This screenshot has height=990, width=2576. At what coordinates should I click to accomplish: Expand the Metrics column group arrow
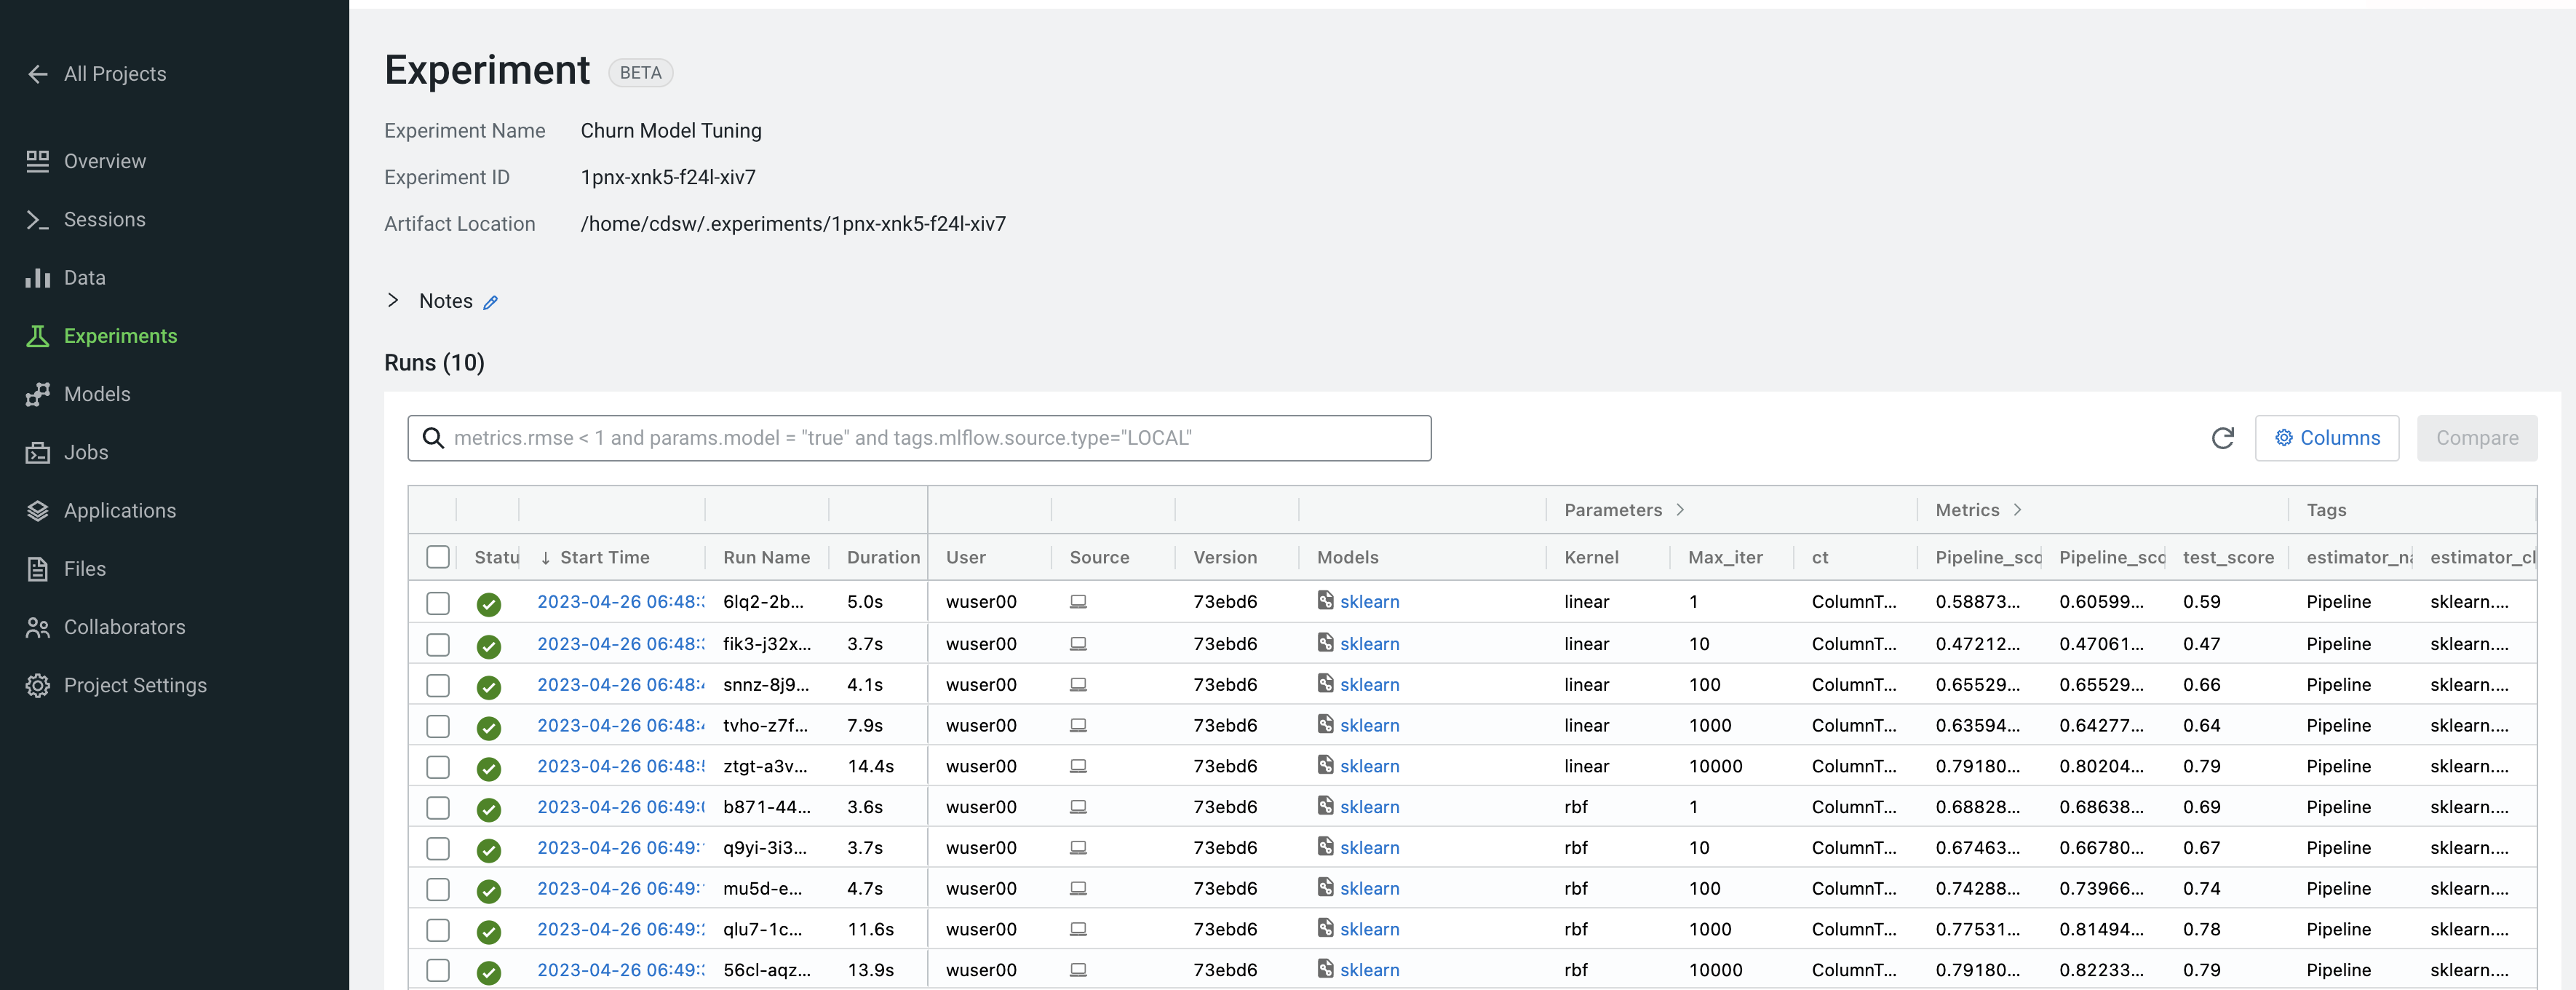pyautogui.click(x=2017, y=510)
